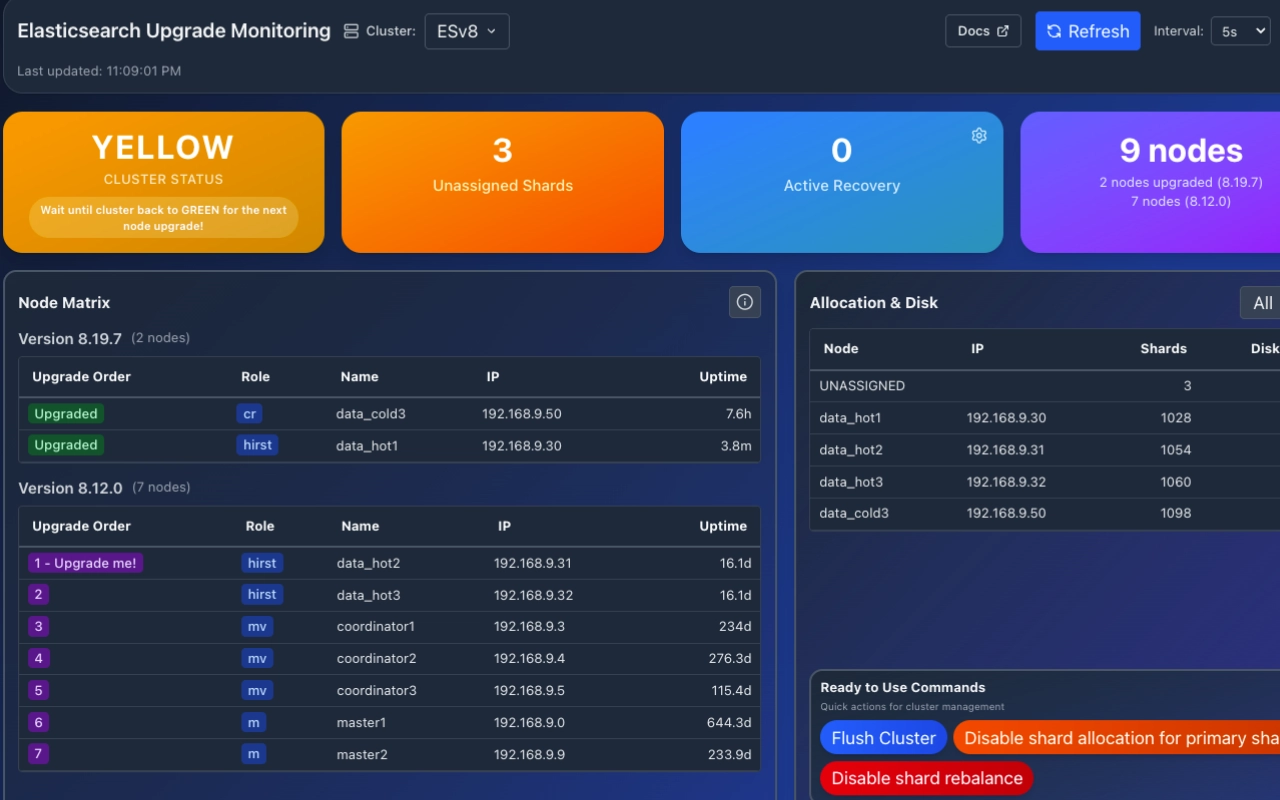Click the '1 - Upgrade me!' badge
The image size is (1280, 800).
85,563
